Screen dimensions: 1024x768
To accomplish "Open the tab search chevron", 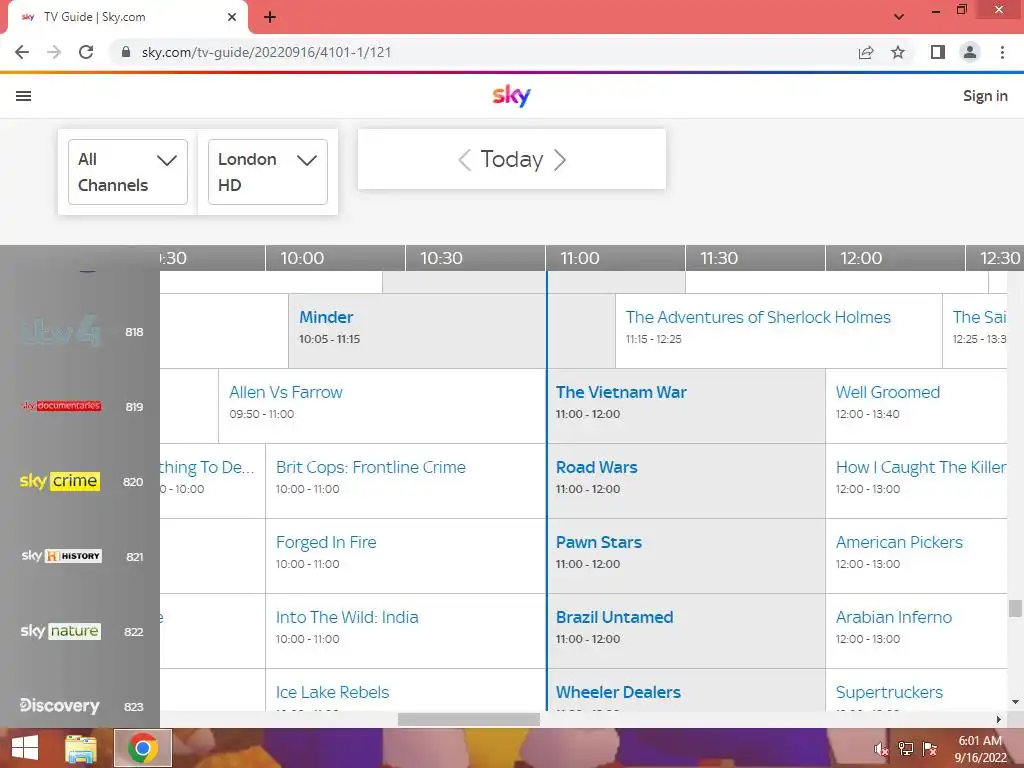I will (899, 17).
